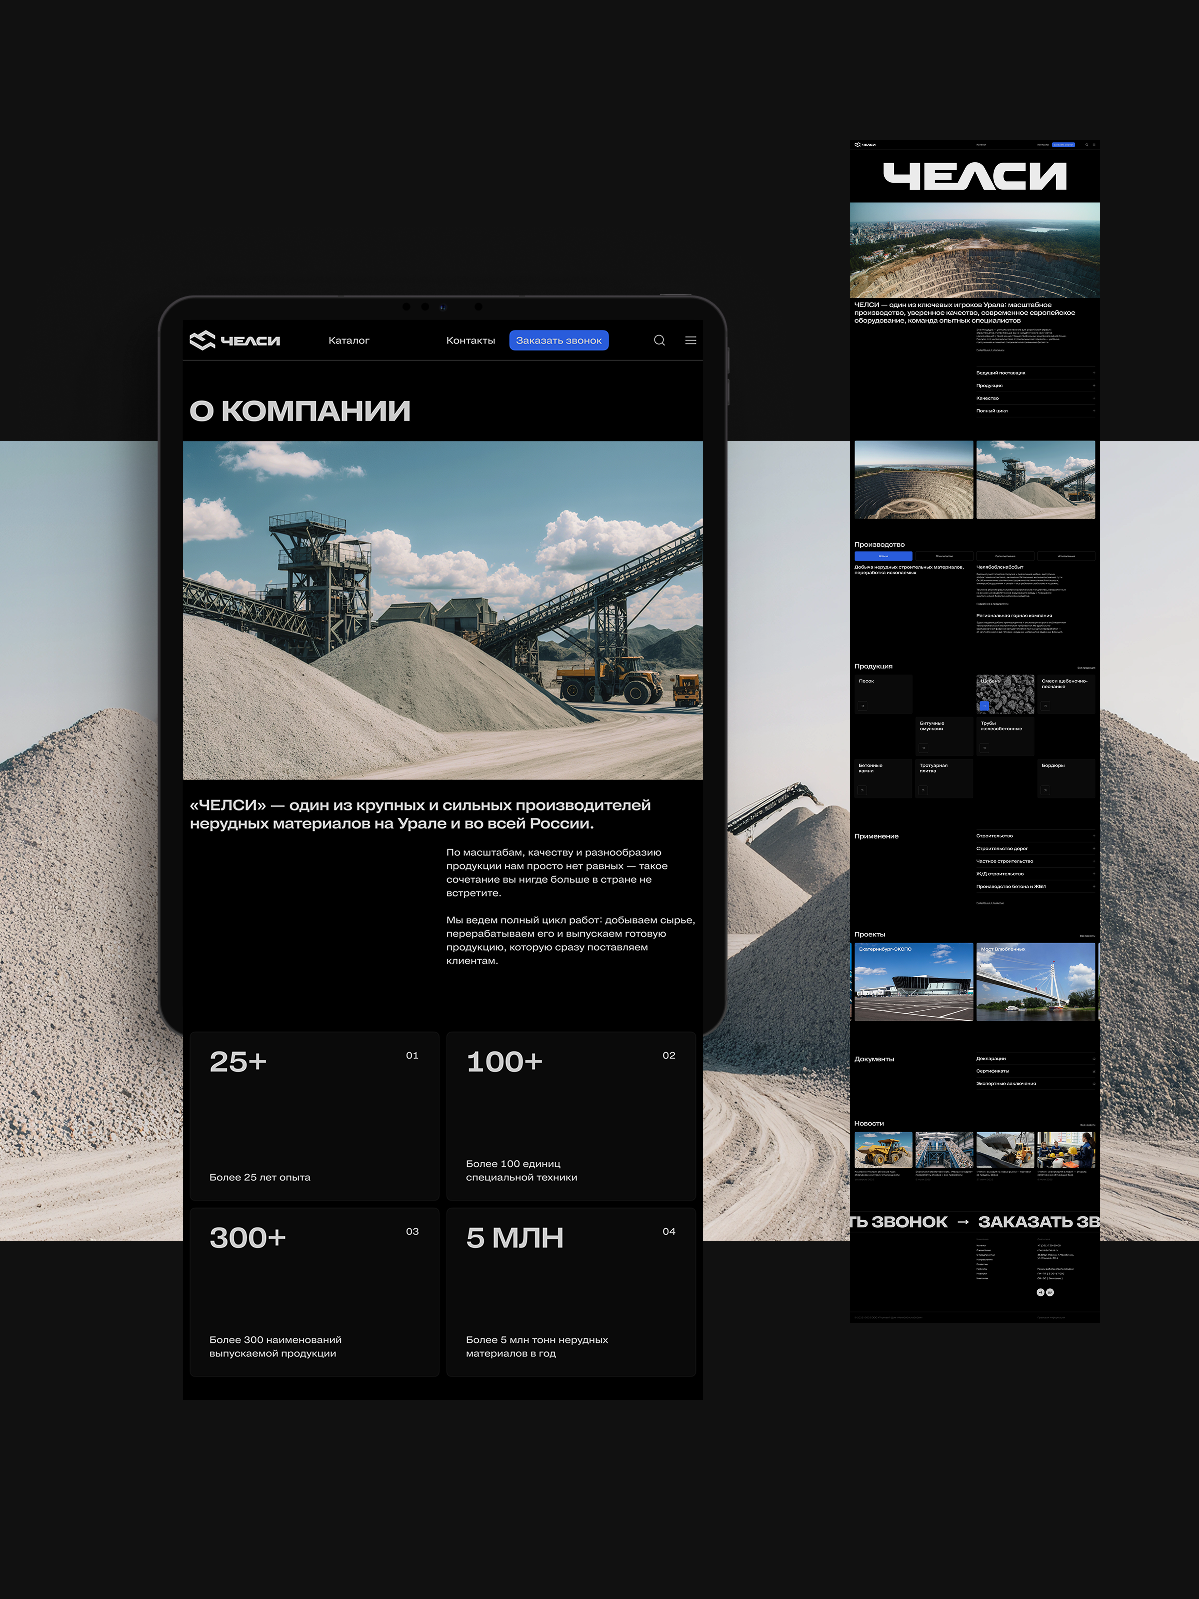Click the Челси logo in tablet header
1199x1599 pixels.
235,341
